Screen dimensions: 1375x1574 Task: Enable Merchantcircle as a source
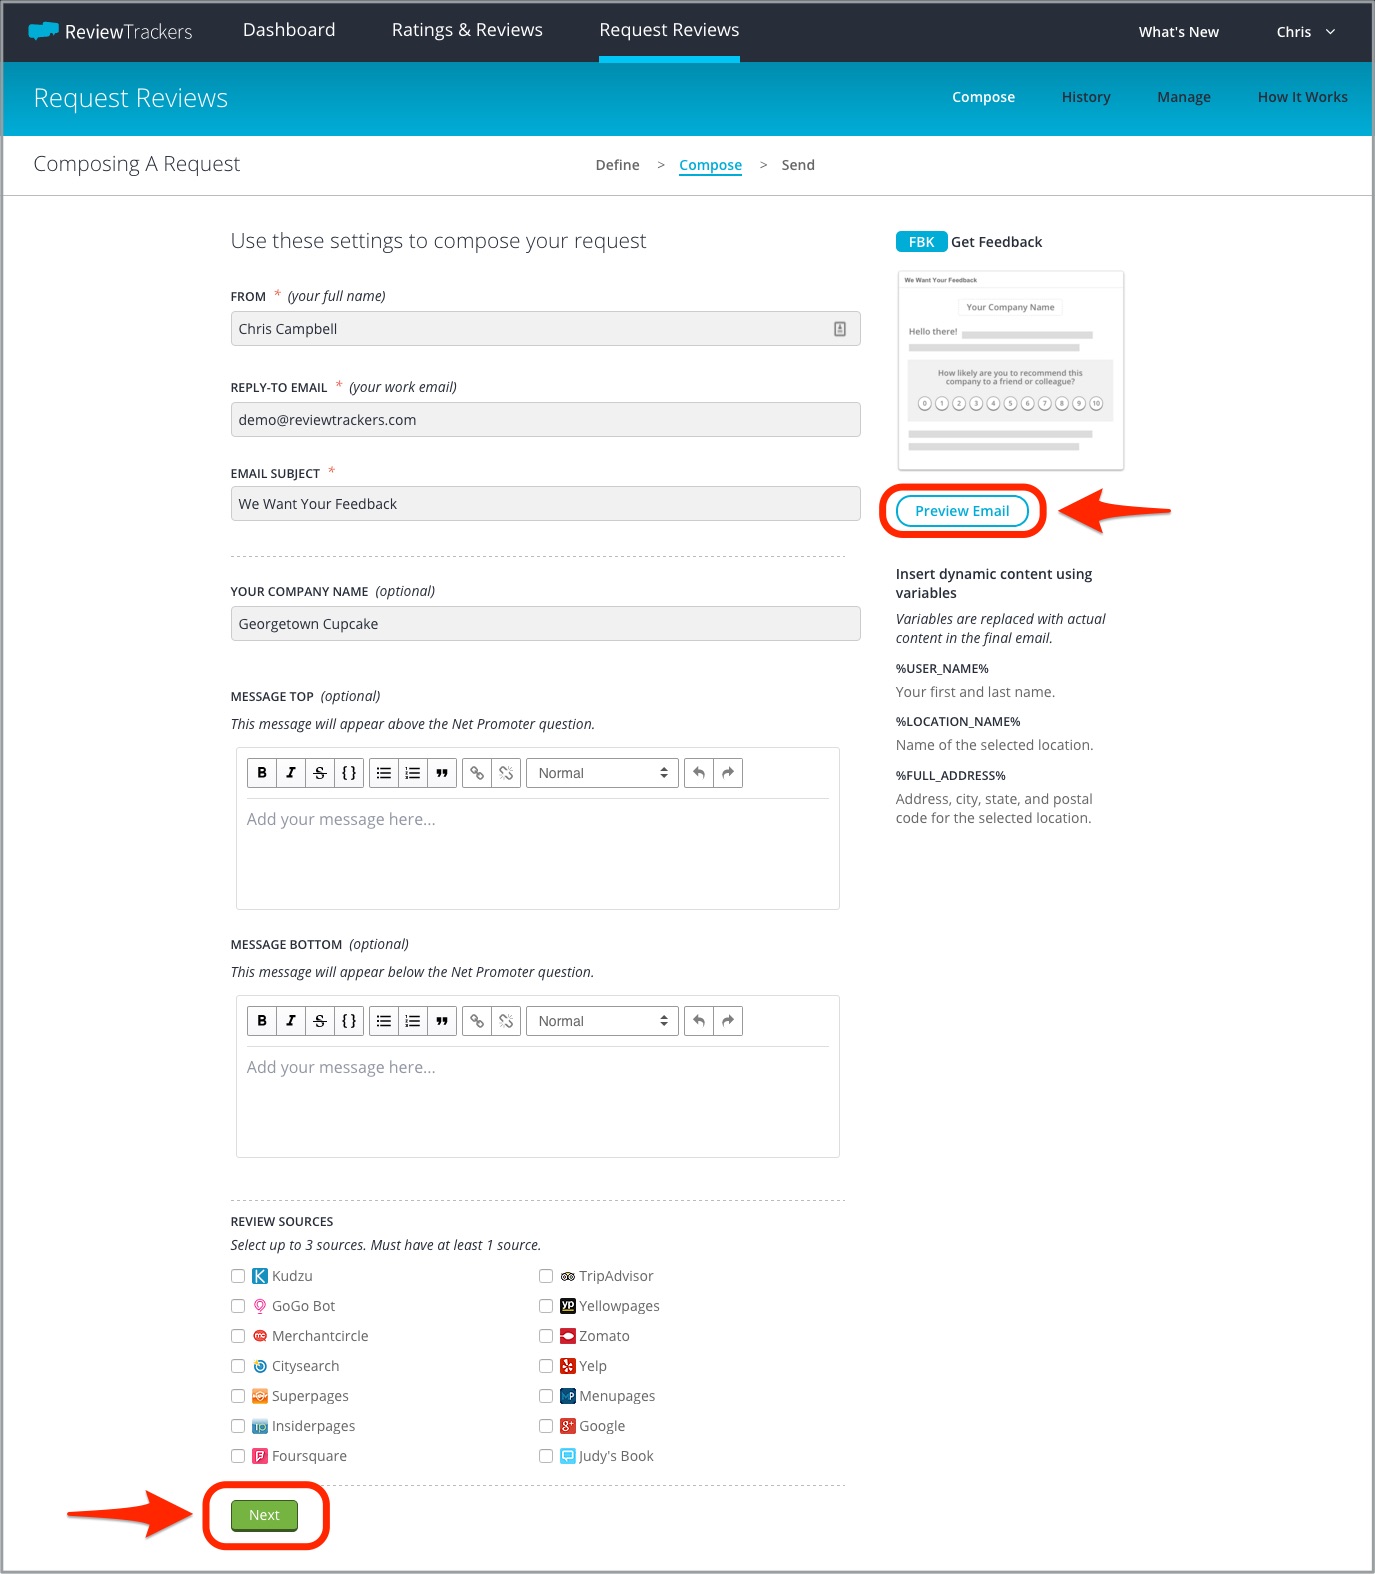(x=238, y=1336)
